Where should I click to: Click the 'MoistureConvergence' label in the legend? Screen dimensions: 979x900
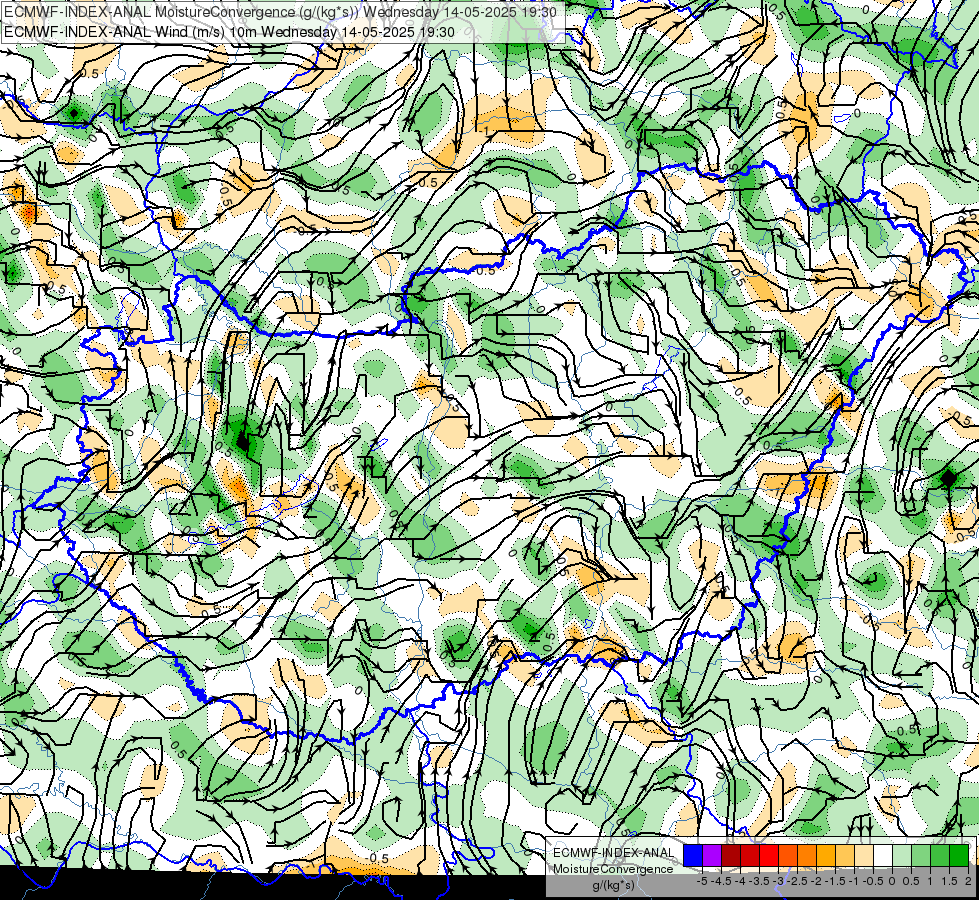(613, 869)
